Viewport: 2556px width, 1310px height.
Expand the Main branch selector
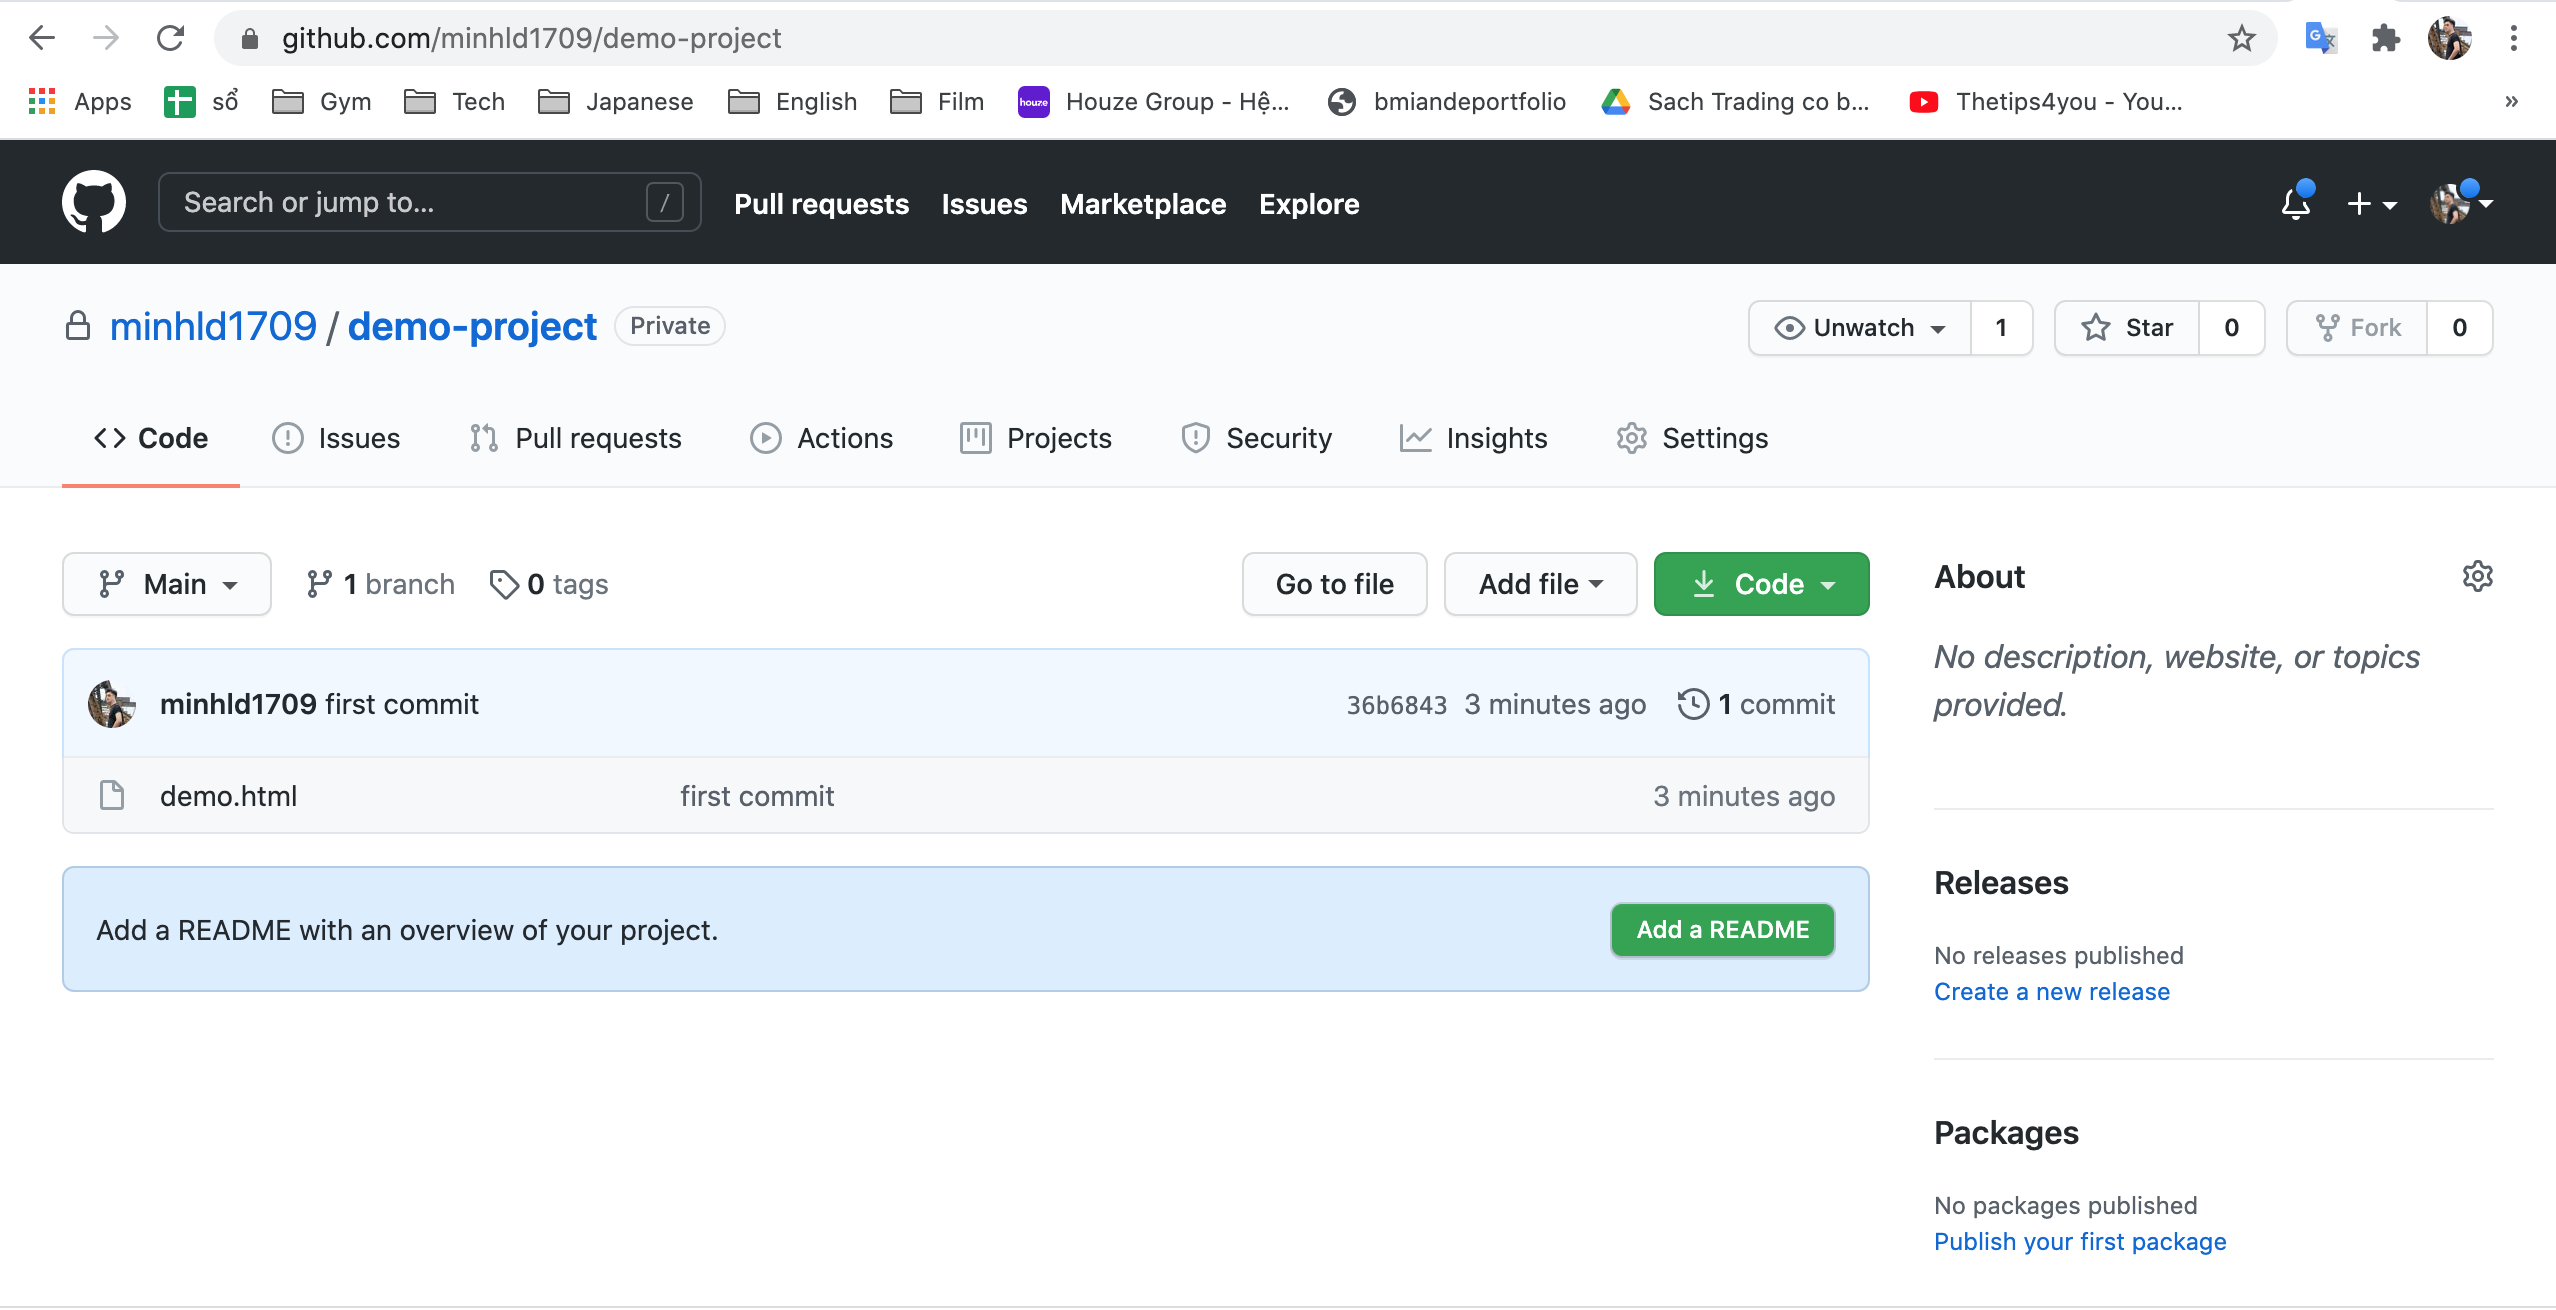(x=167, y=584)
